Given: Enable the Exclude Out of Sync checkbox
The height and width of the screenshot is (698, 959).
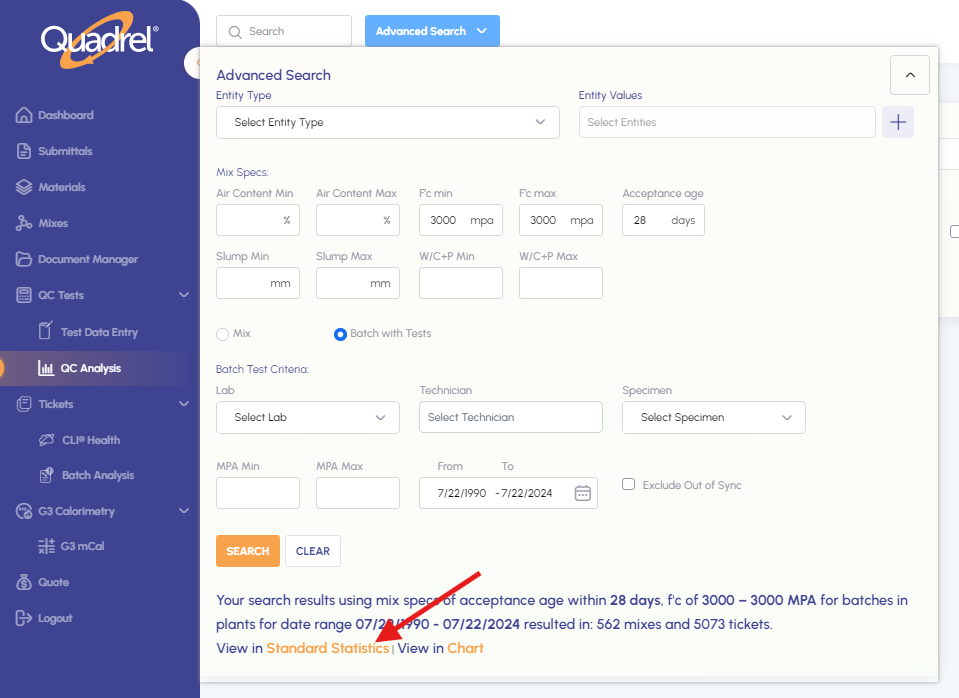Looking at the screenshot, I should tap(629, 485).
